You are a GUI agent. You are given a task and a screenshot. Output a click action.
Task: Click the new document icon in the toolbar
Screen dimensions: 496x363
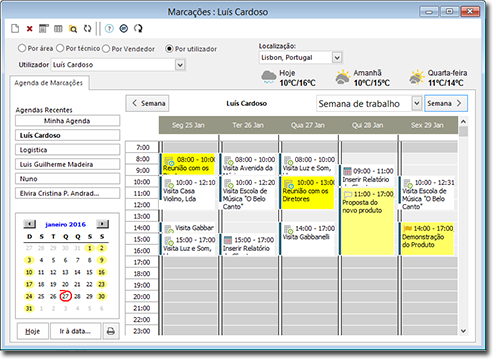(x=15, y=29)
